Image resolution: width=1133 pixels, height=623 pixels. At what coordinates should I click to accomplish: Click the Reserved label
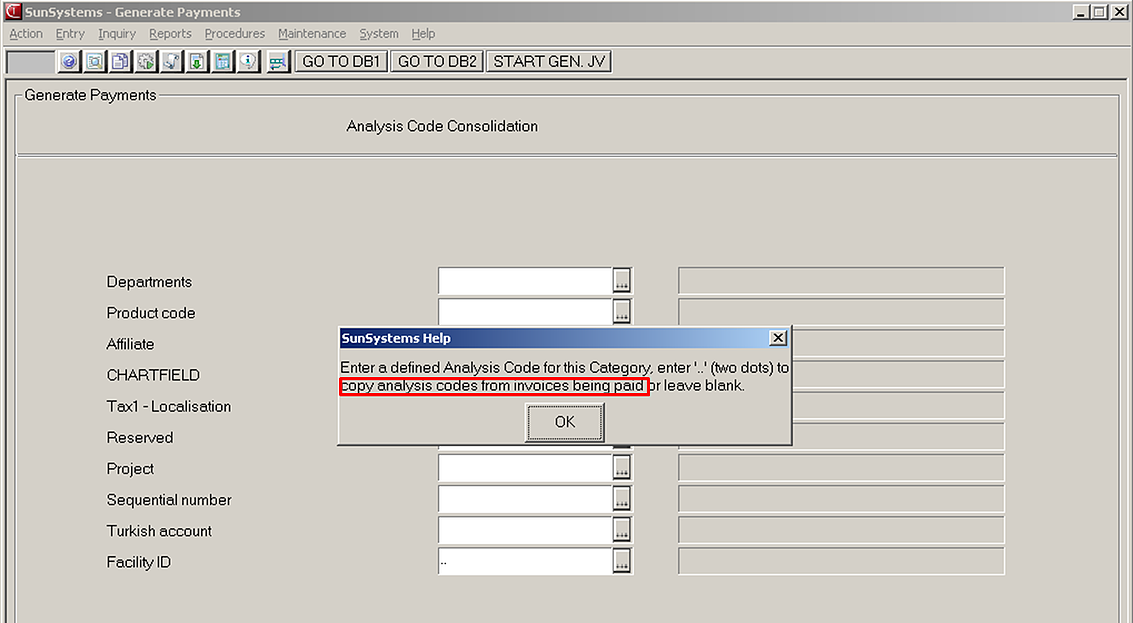click(x=139, y=437)
